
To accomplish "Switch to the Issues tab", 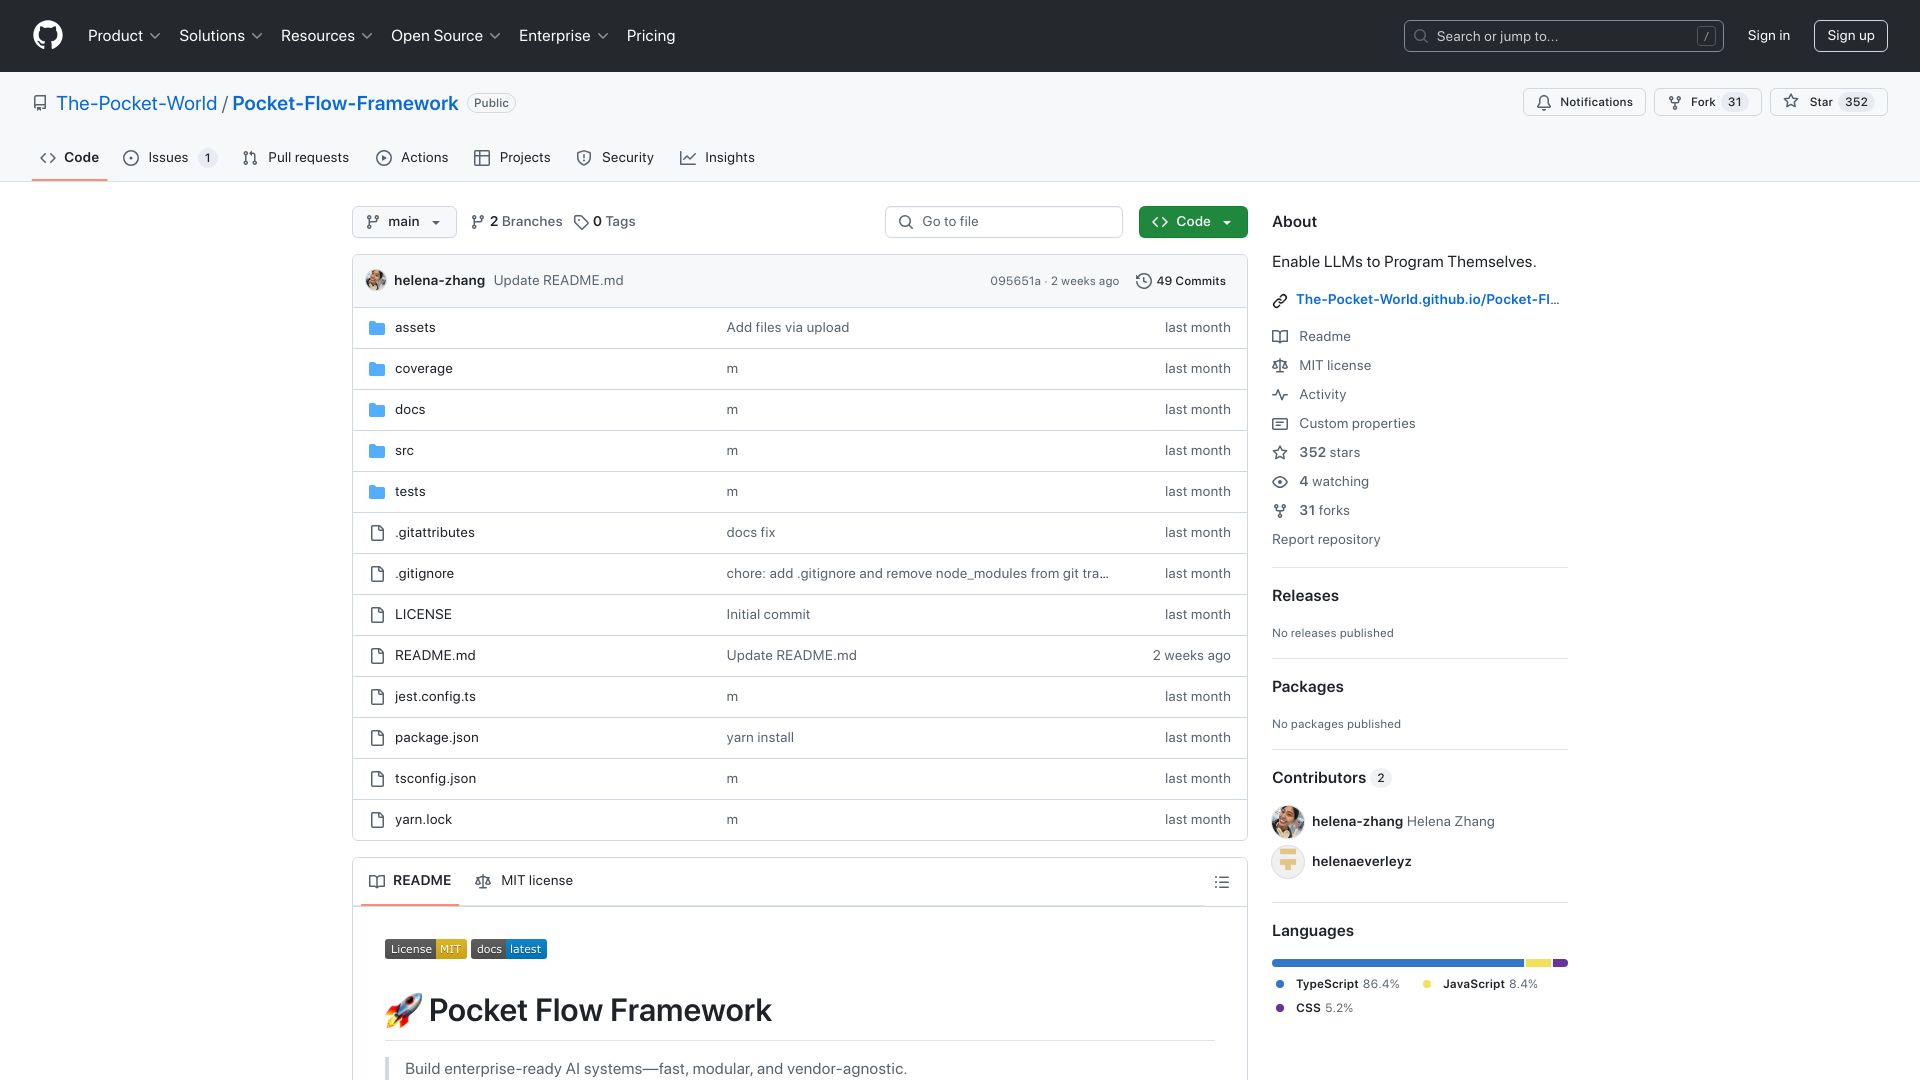I will 169,158.
